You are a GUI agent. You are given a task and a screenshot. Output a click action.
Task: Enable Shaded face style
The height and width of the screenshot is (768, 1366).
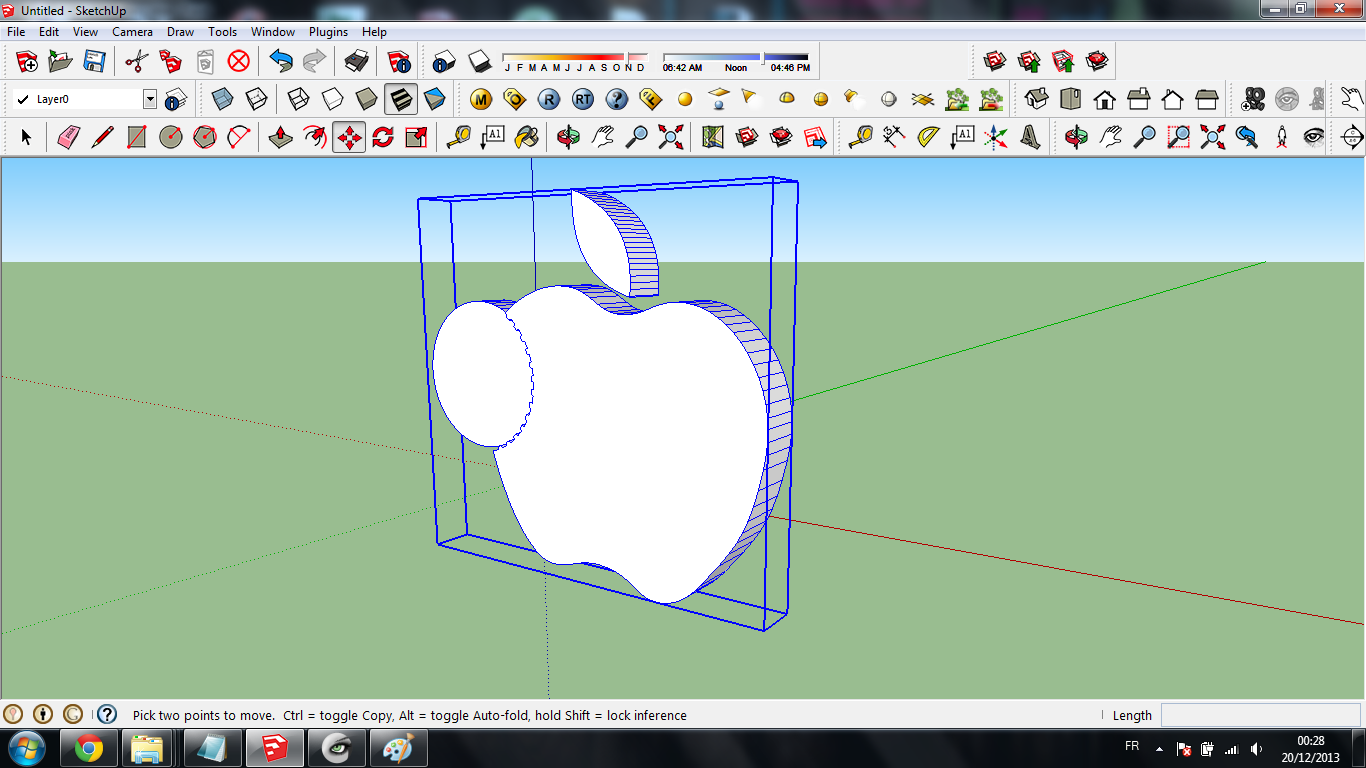pyautogui.click(x=366, y=99)
